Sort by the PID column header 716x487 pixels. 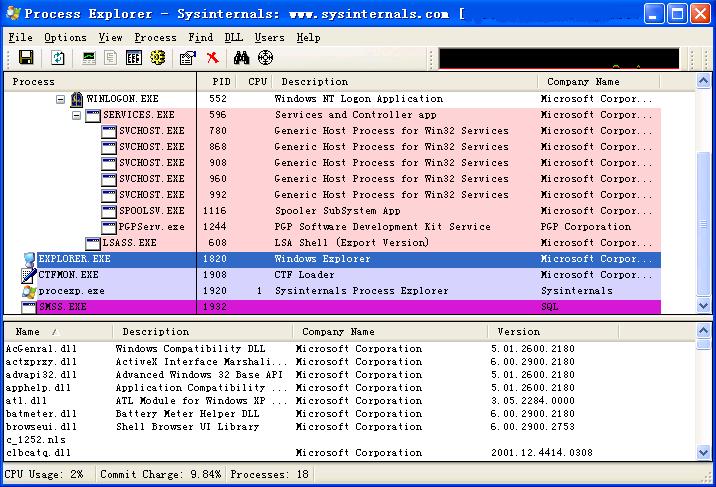tap(221, 82)
